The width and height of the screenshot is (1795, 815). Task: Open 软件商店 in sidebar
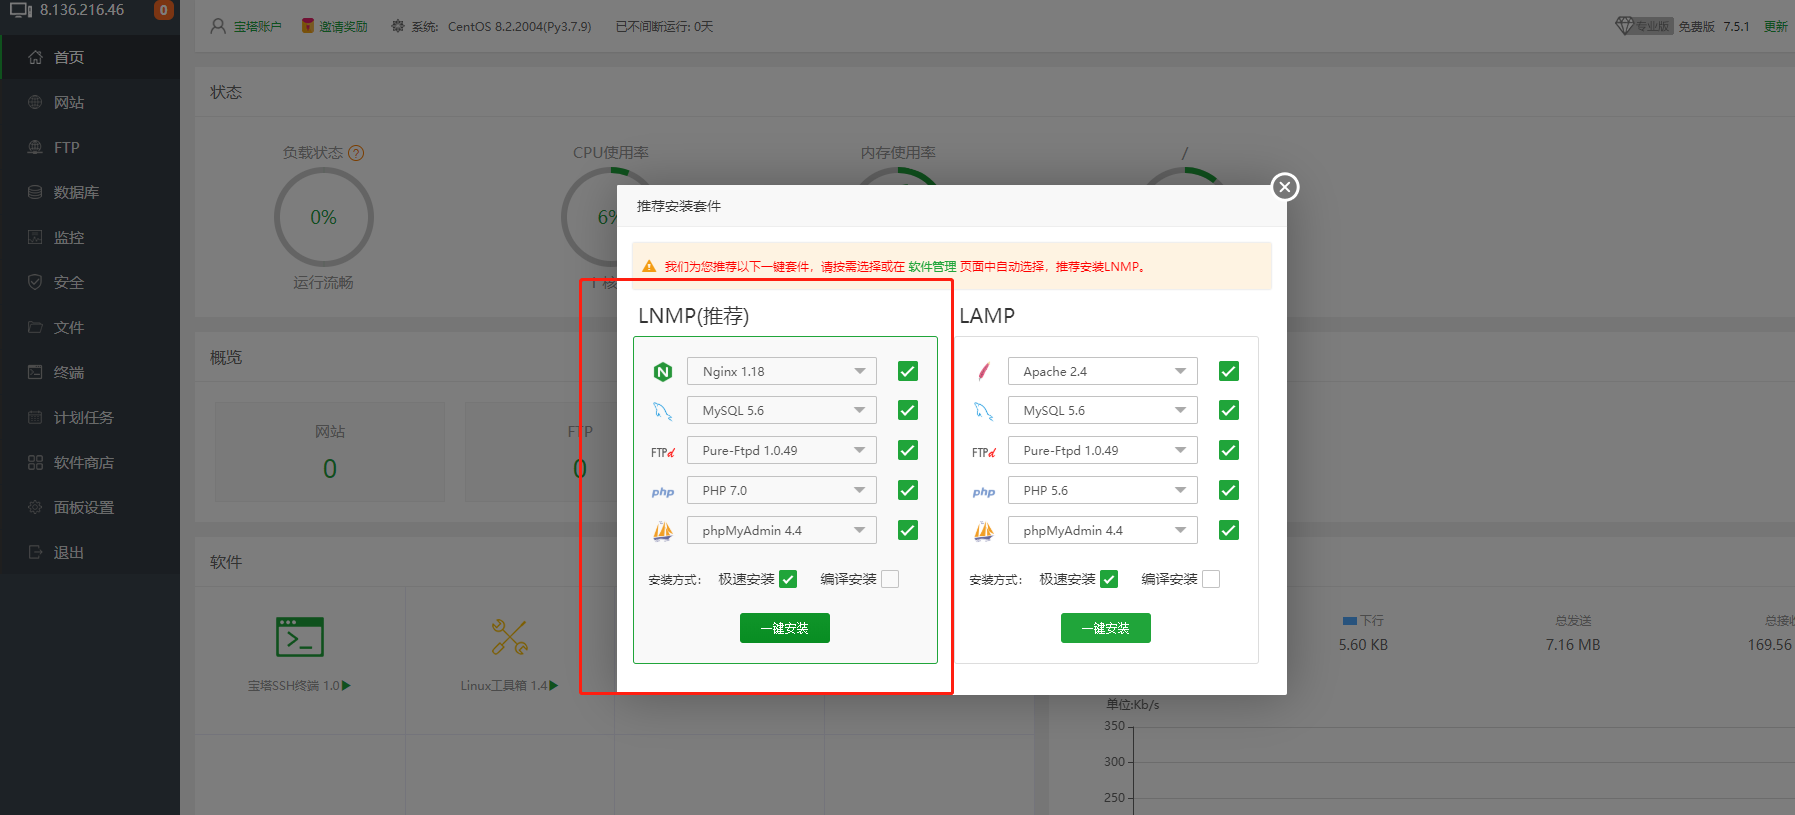(x=90, y=462)
